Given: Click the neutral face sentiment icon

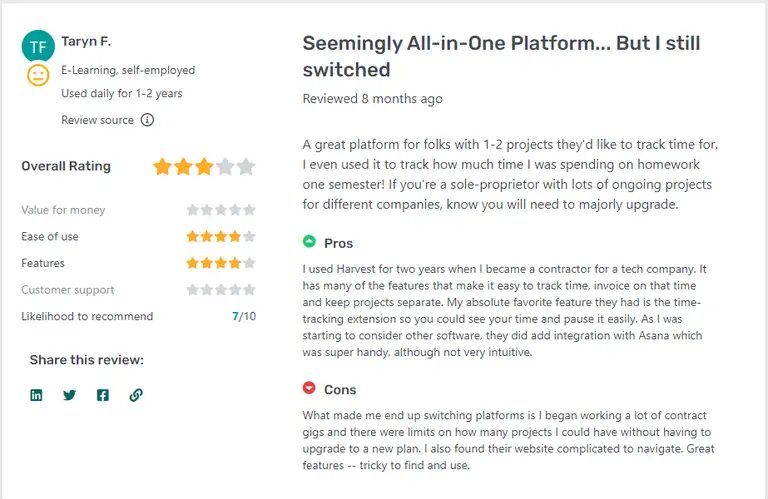Looking at the screenshot, I should pos(38,75).
